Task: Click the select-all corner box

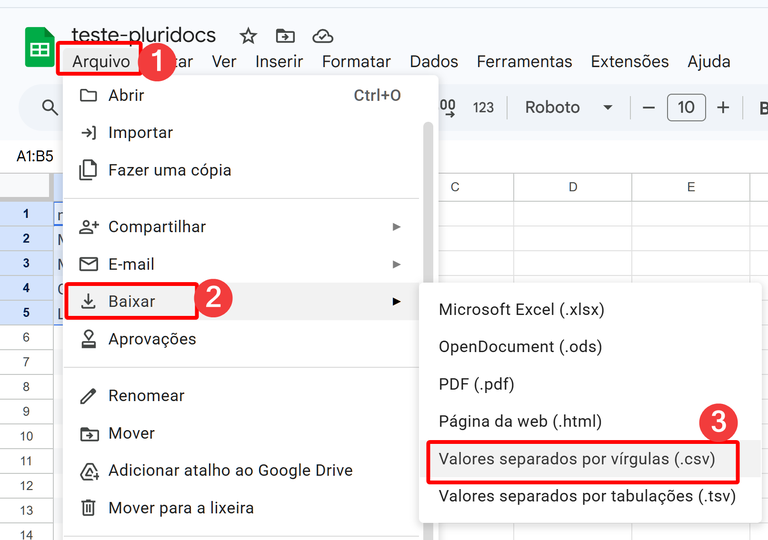Action: click(25, 187)
